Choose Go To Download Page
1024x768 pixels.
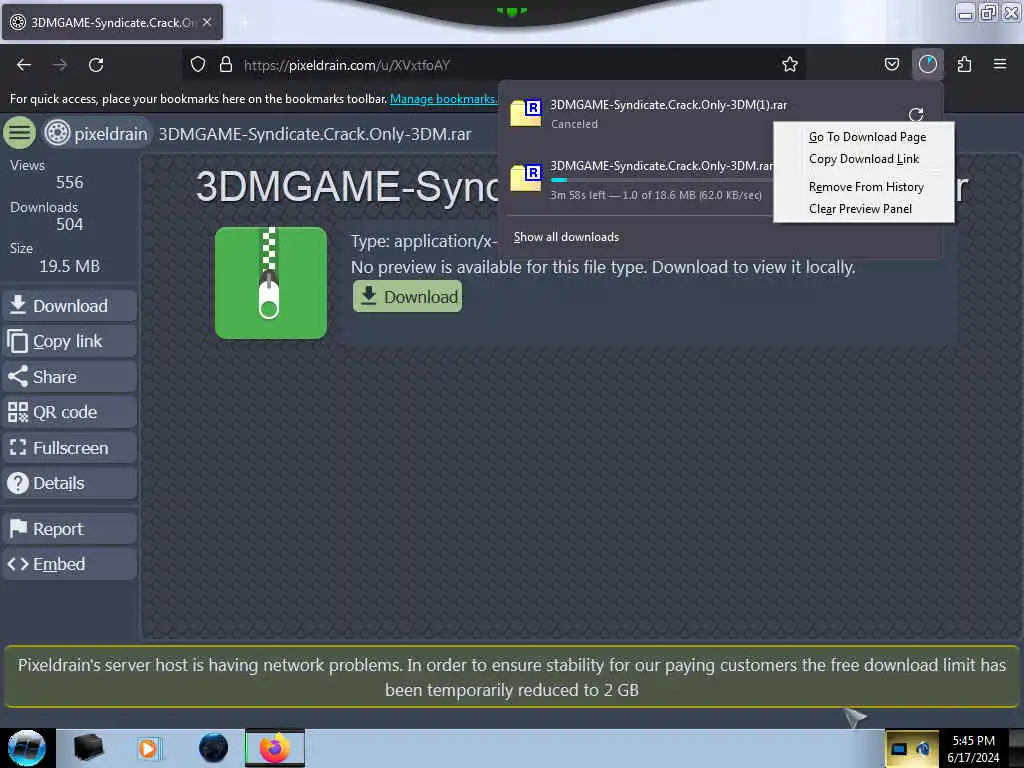tap(867, 137)
